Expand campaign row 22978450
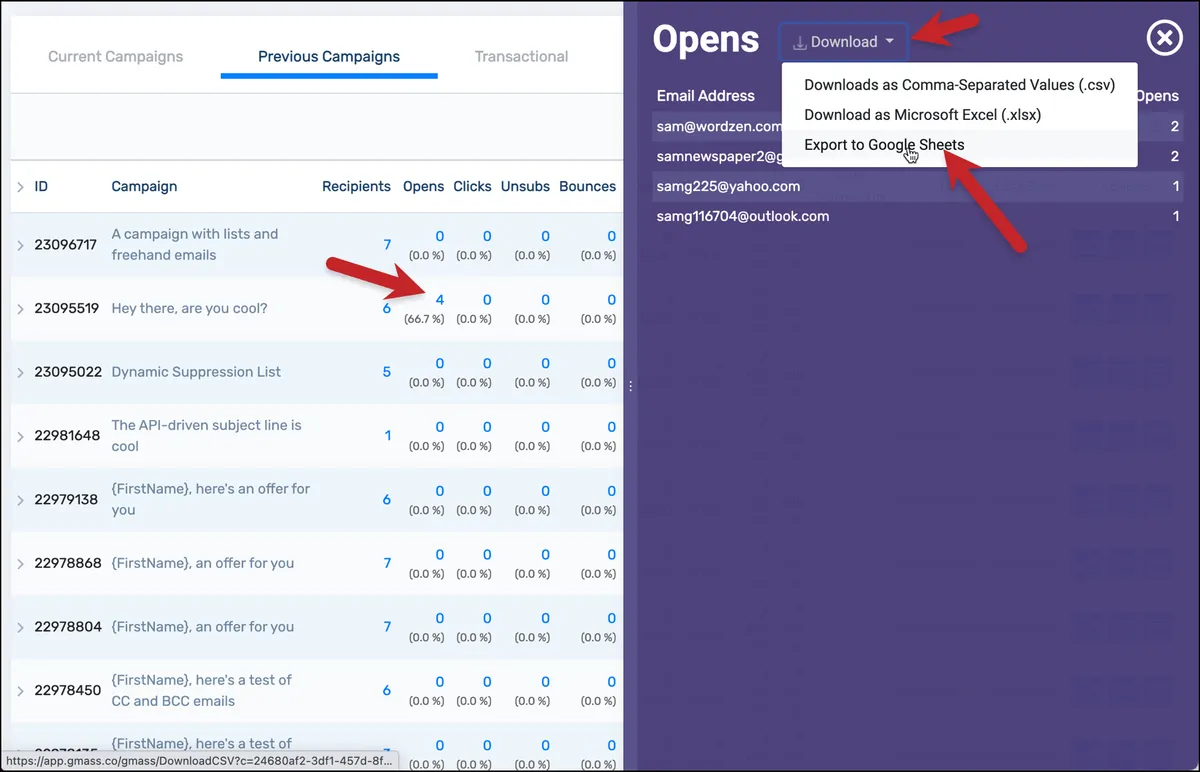 tap(20, 691)
